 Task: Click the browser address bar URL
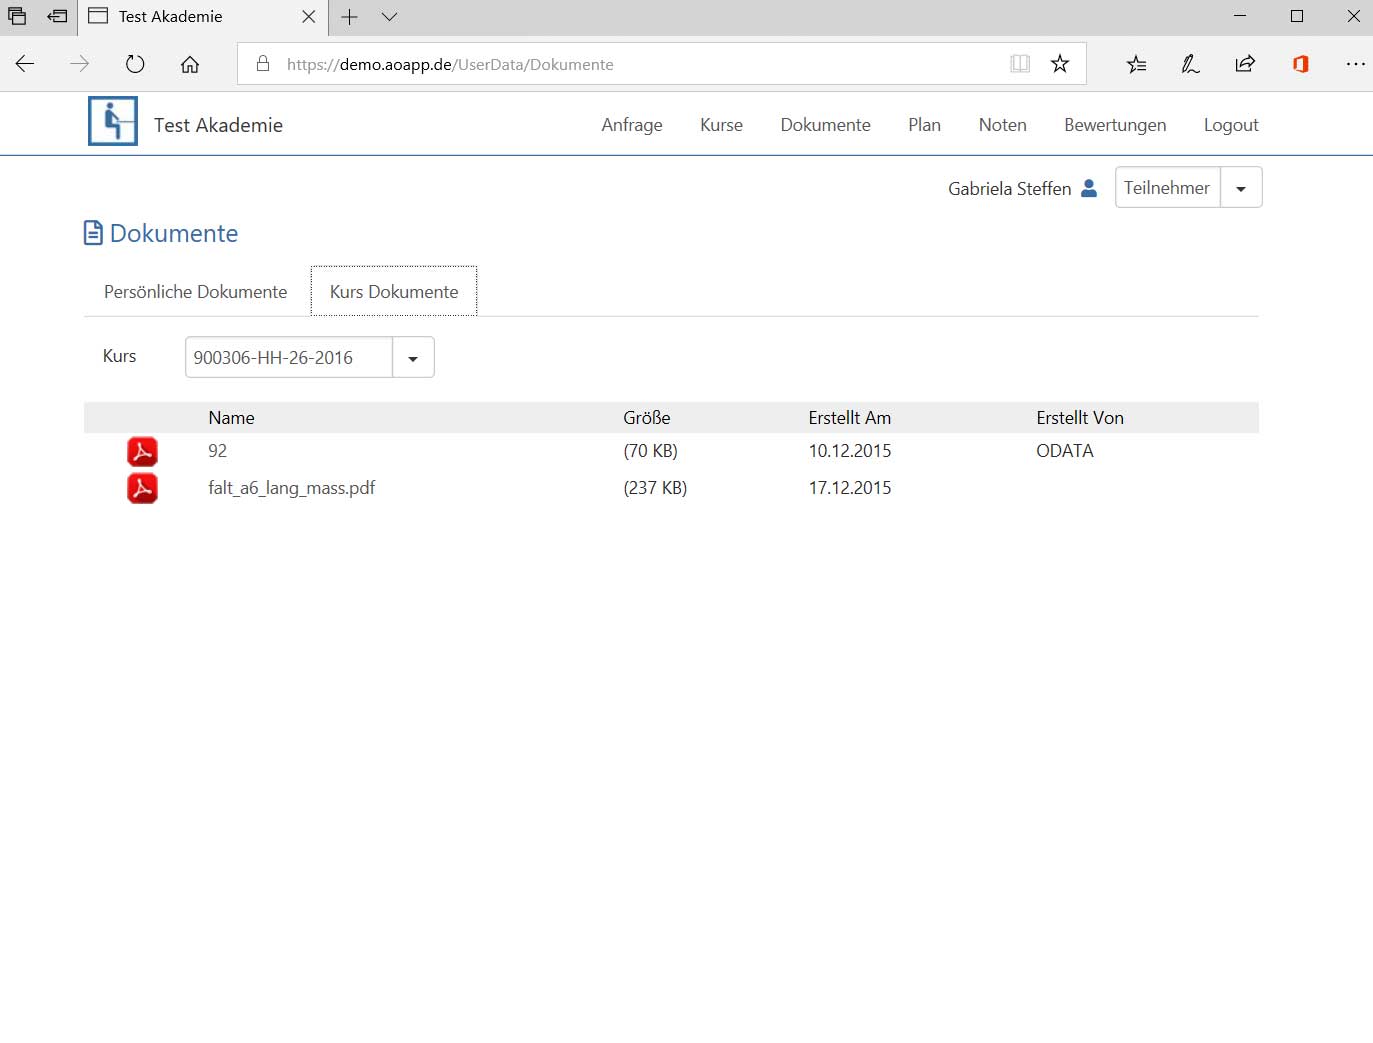pos(450,64)
